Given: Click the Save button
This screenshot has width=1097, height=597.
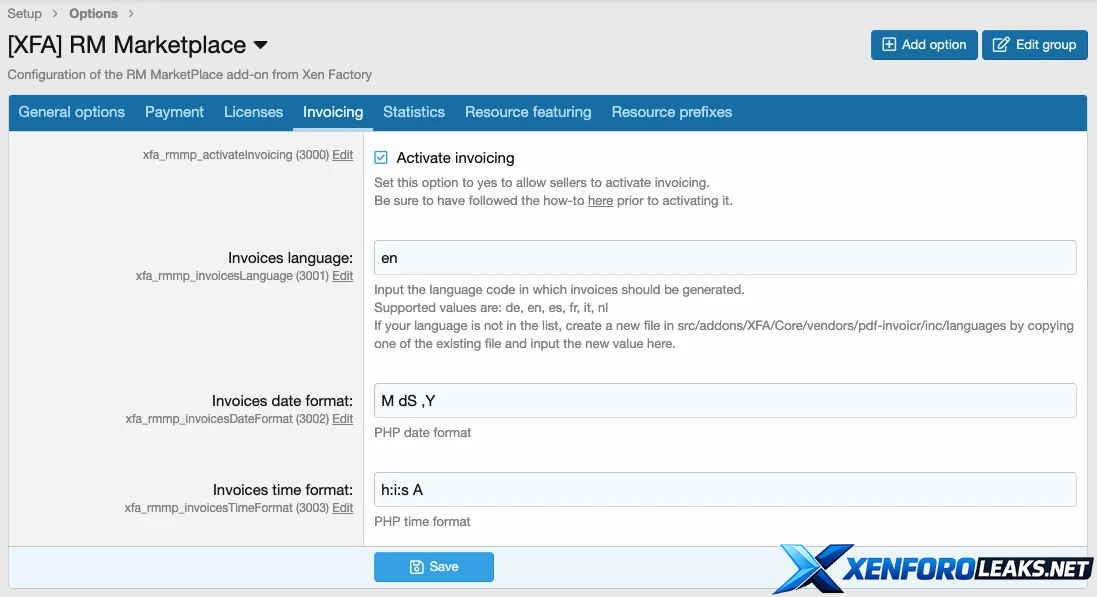Looking at the screenshot, I should tap(434, 567).
